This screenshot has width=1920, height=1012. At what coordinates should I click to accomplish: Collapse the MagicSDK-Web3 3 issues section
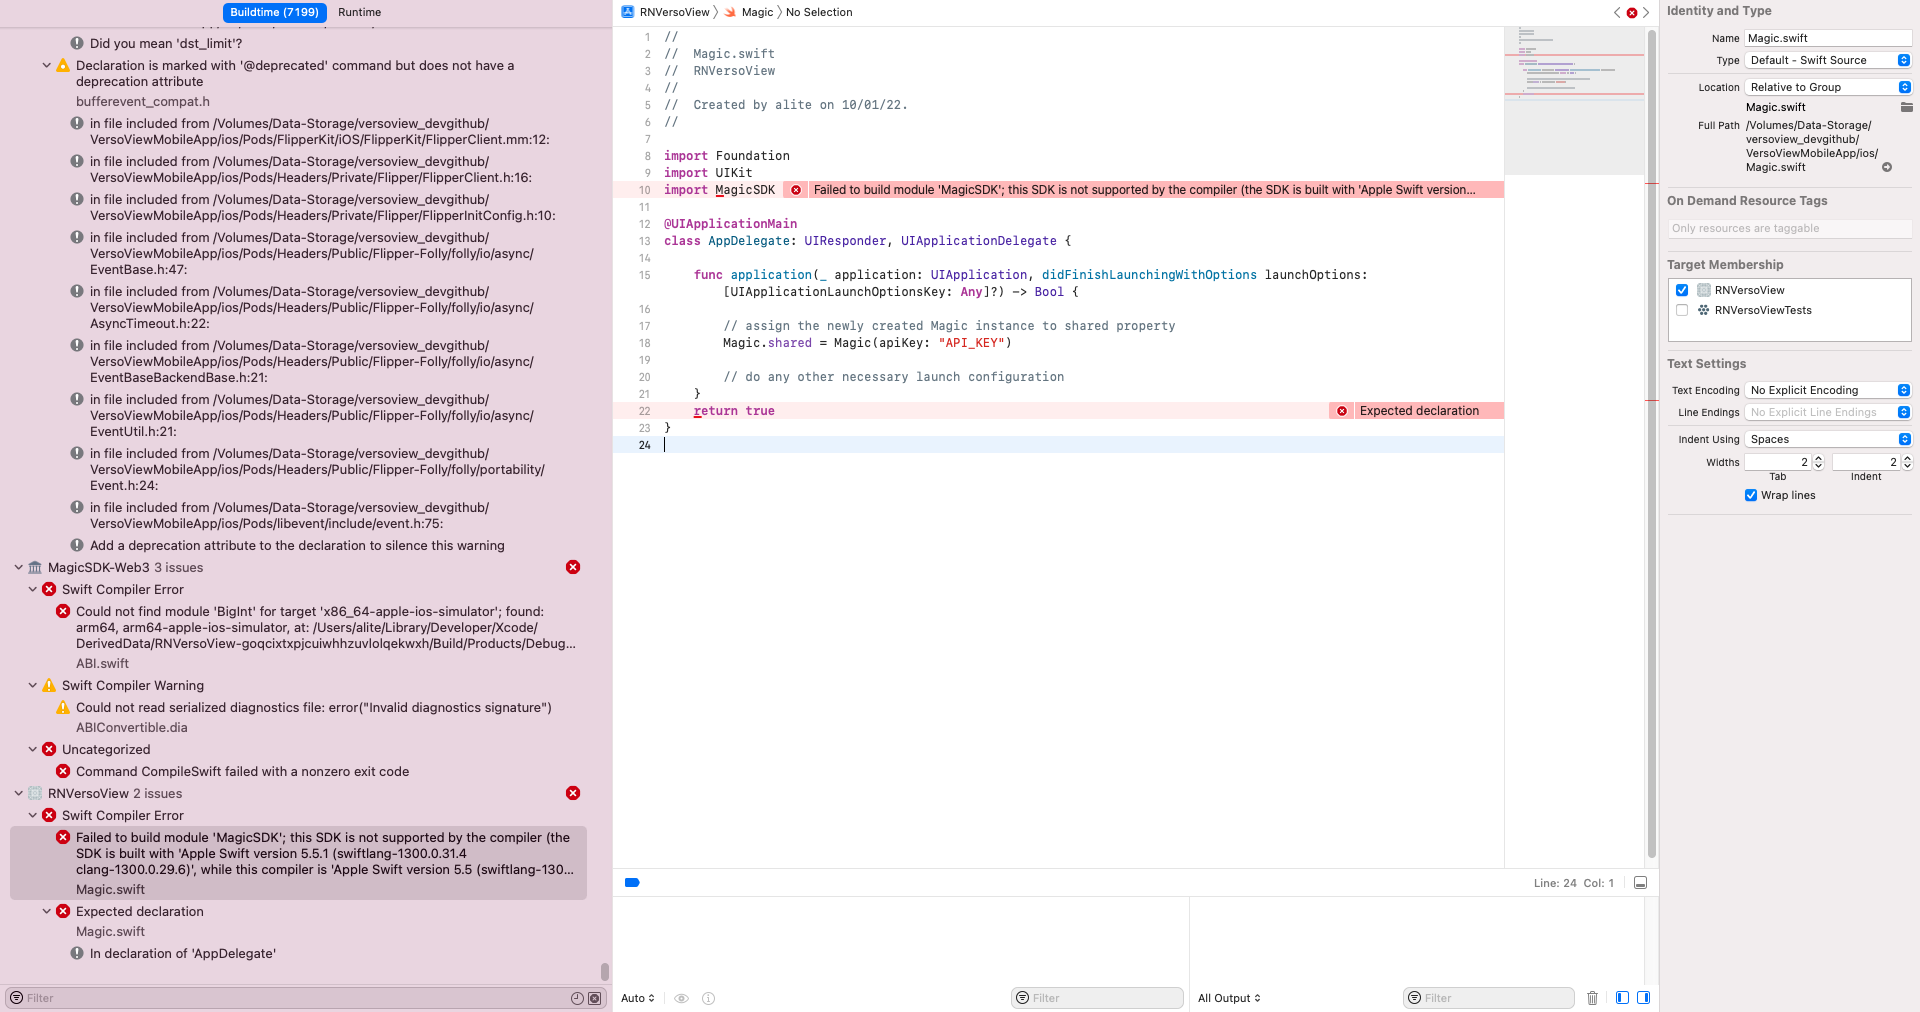[x=18, y=567]
